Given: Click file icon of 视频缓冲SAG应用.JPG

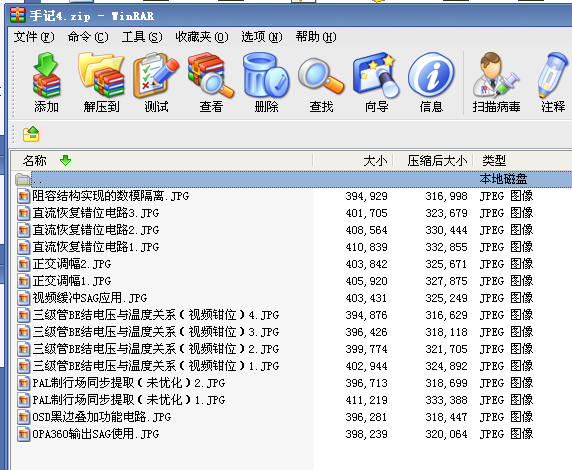Looking at the screenshot, I should pyautogui.click(x=23, y=298).
